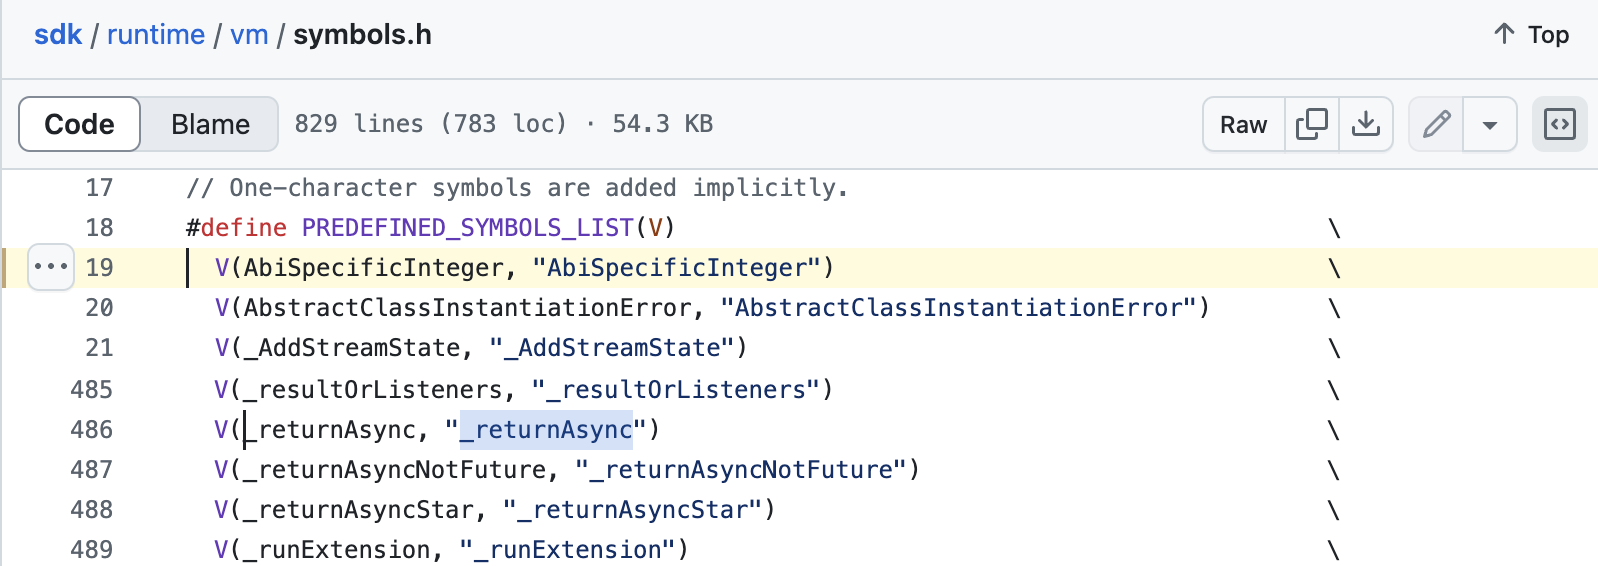Image resolution: width=1598 pixels, height=566 pixels.
Task: Expand more edit options dropdown
Action: (x=1489, y=124)
